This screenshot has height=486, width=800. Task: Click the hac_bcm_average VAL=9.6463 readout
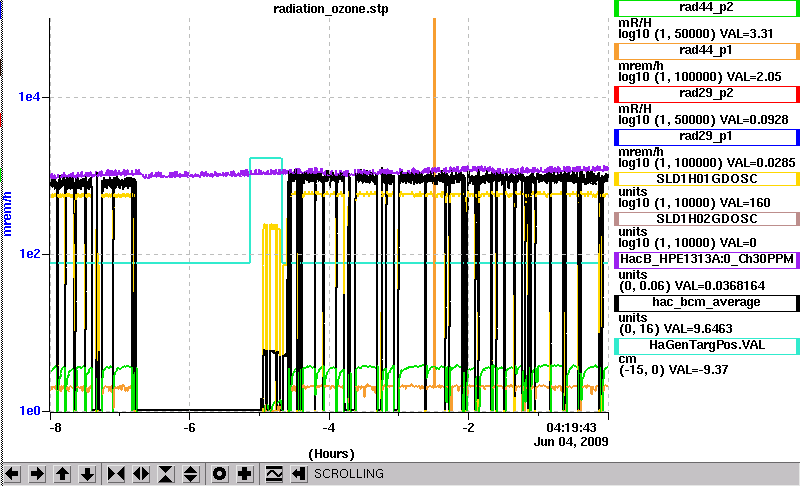click(x=696, y=328)
